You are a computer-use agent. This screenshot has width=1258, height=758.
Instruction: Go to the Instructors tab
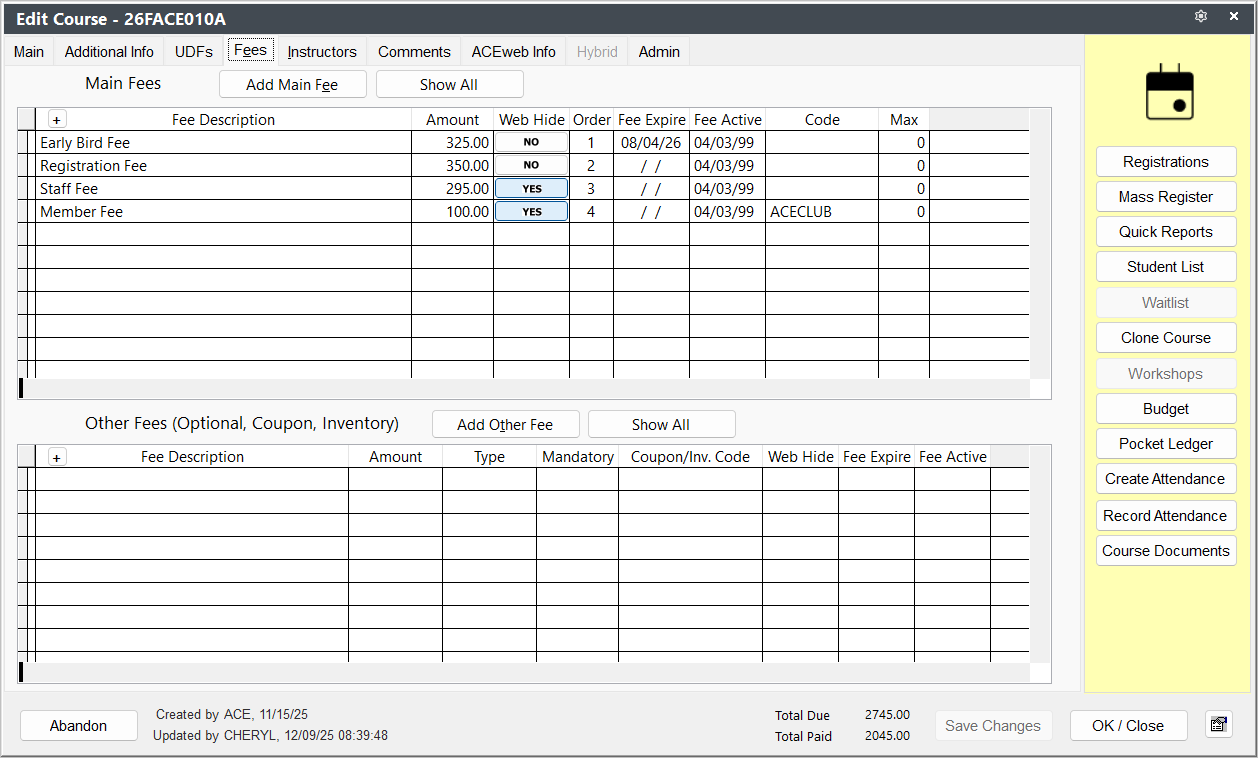tap(322, 52)
